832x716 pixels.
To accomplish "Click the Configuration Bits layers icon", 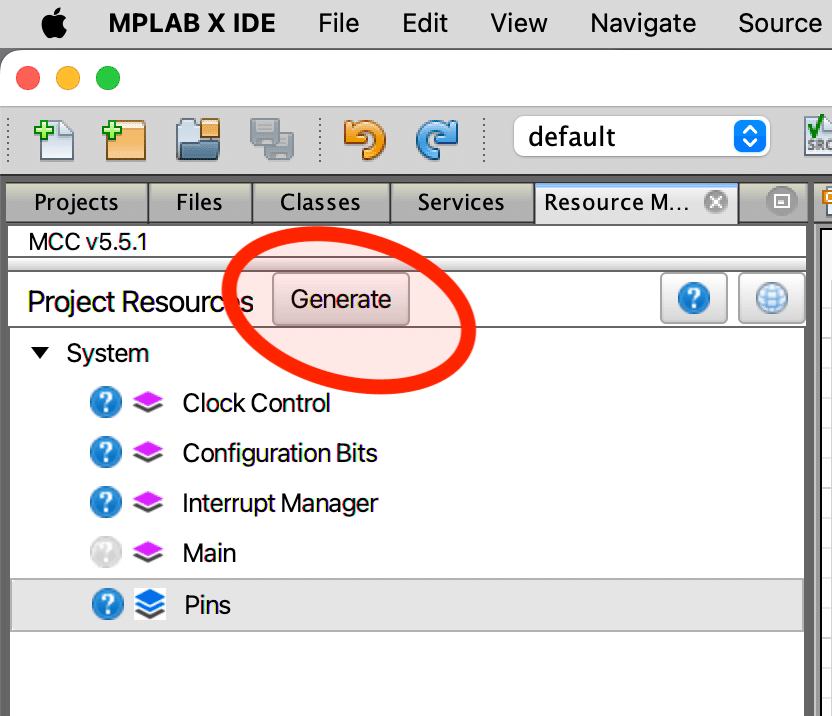I will 148,452.
